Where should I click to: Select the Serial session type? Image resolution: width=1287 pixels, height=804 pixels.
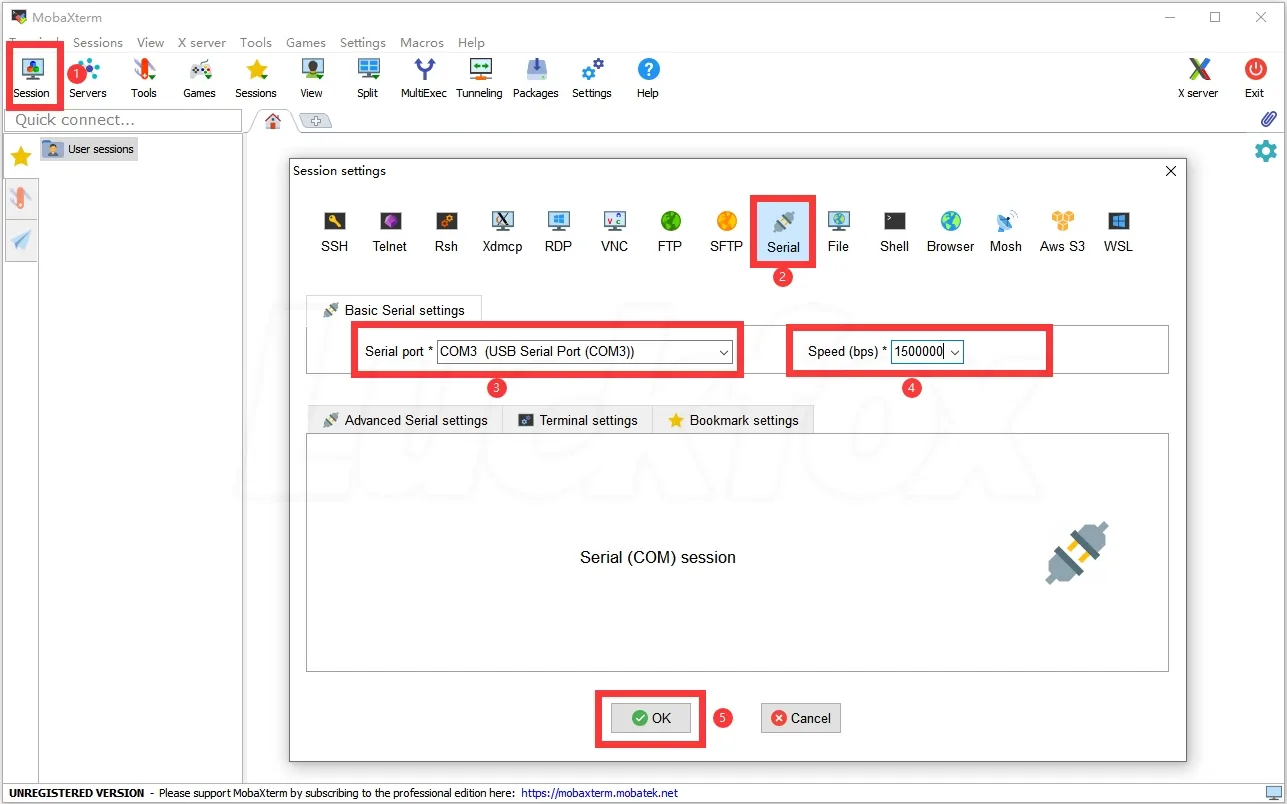click(783, 232)
